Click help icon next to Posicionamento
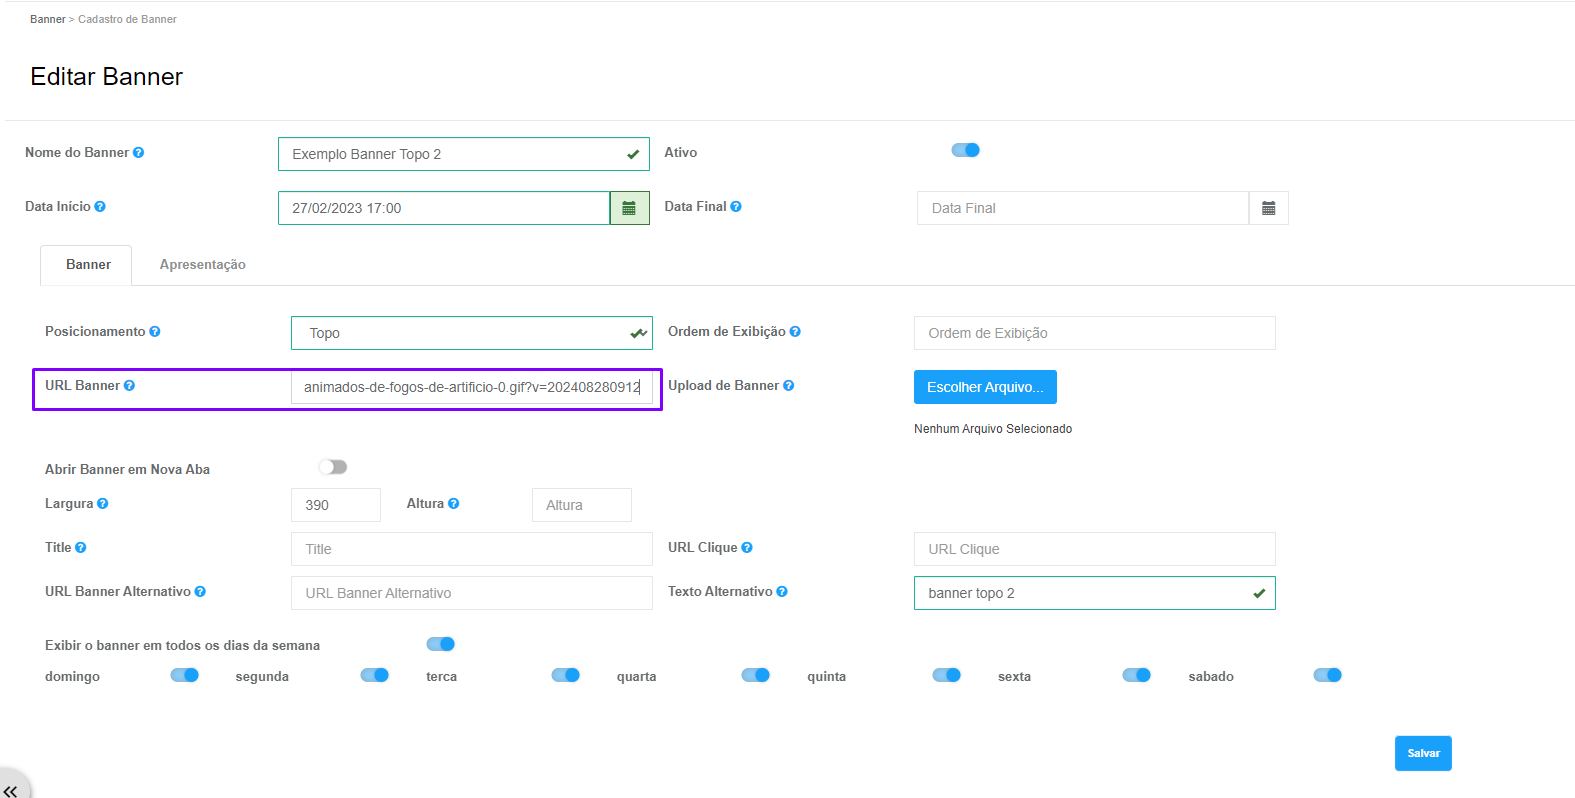 155,332
